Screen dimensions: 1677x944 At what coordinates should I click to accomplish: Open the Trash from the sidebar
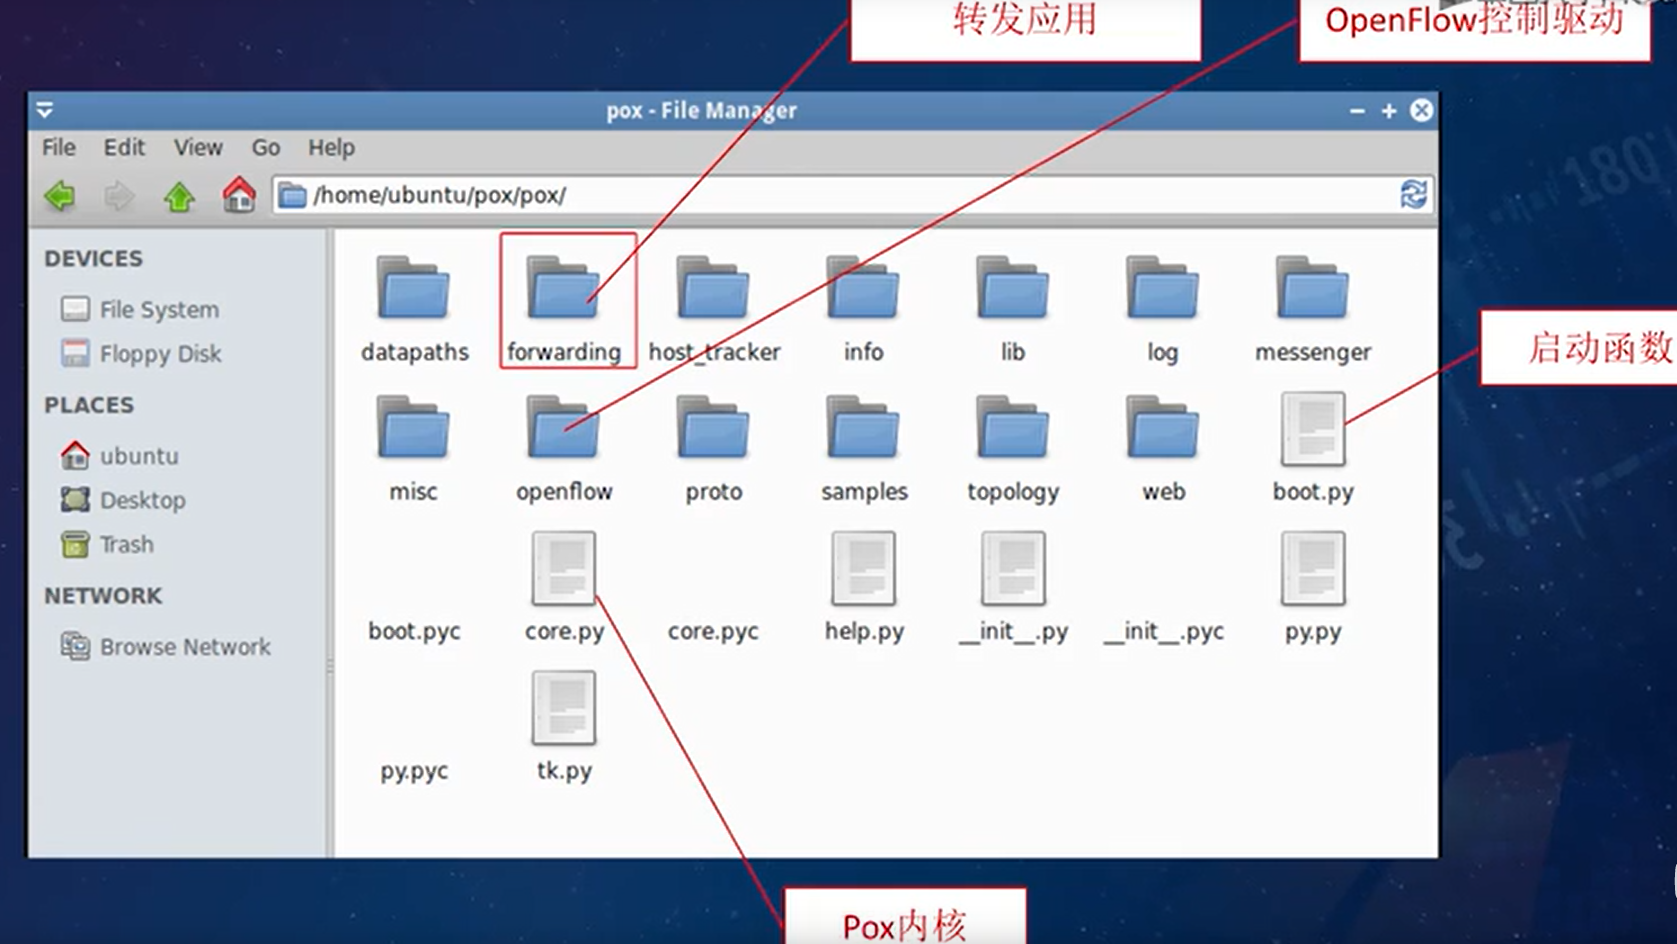126,545
